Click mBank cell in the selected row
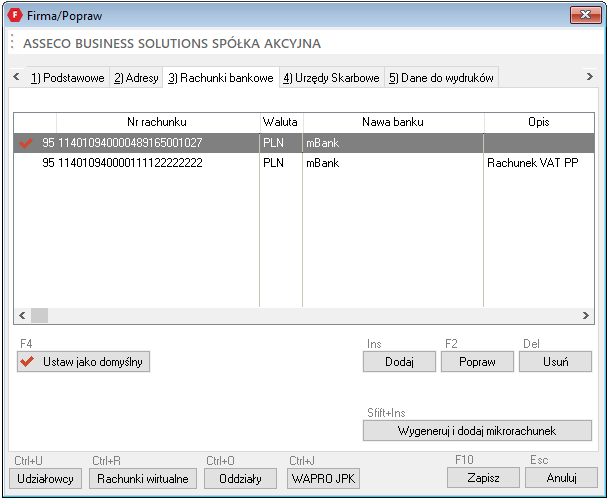Image resolution: width=607 pixels, height=499 pixels. point(393,143)
